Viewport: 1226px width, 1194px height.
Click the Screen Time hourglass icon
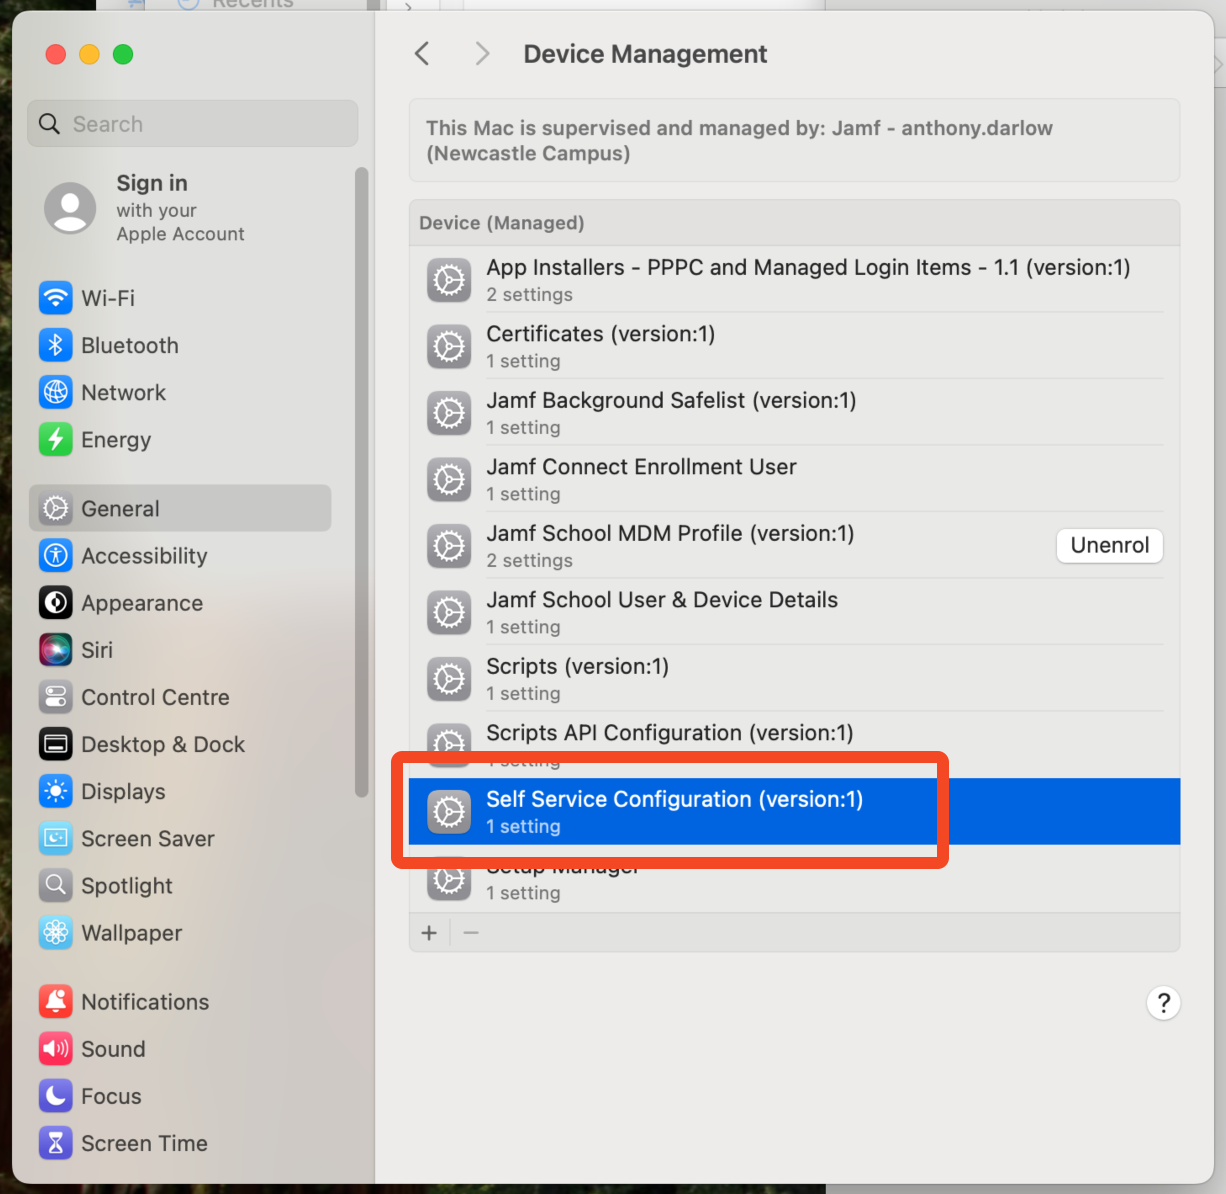56,1143
